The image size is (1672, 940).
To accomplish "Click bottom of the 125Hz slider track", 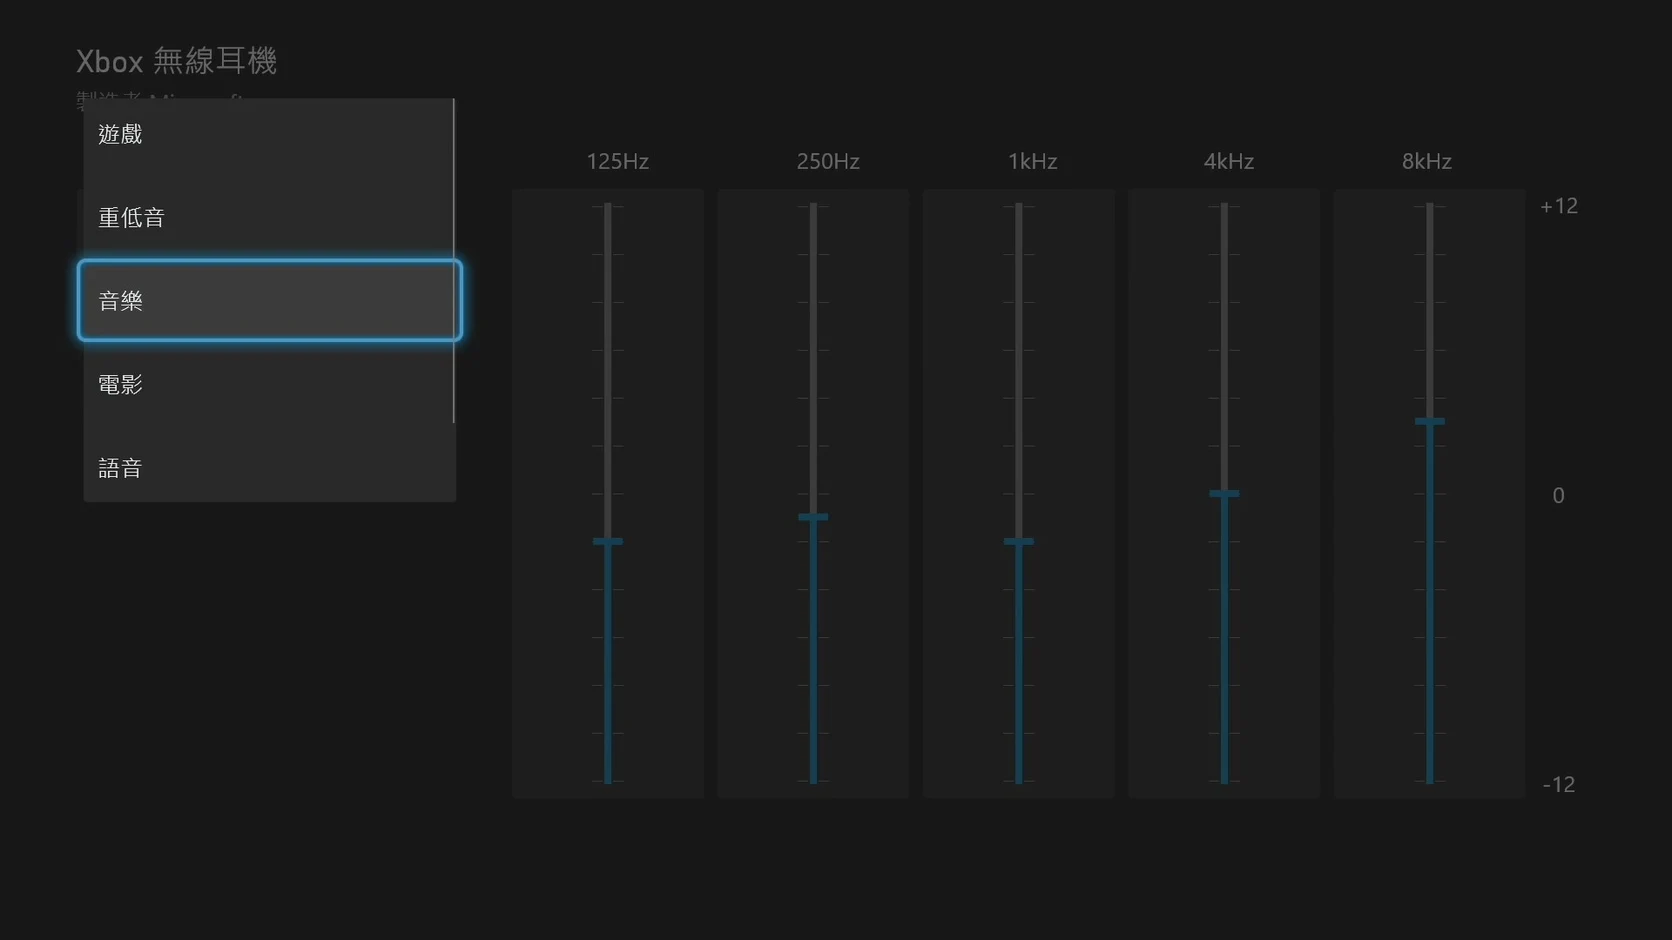I will (608, 779).
